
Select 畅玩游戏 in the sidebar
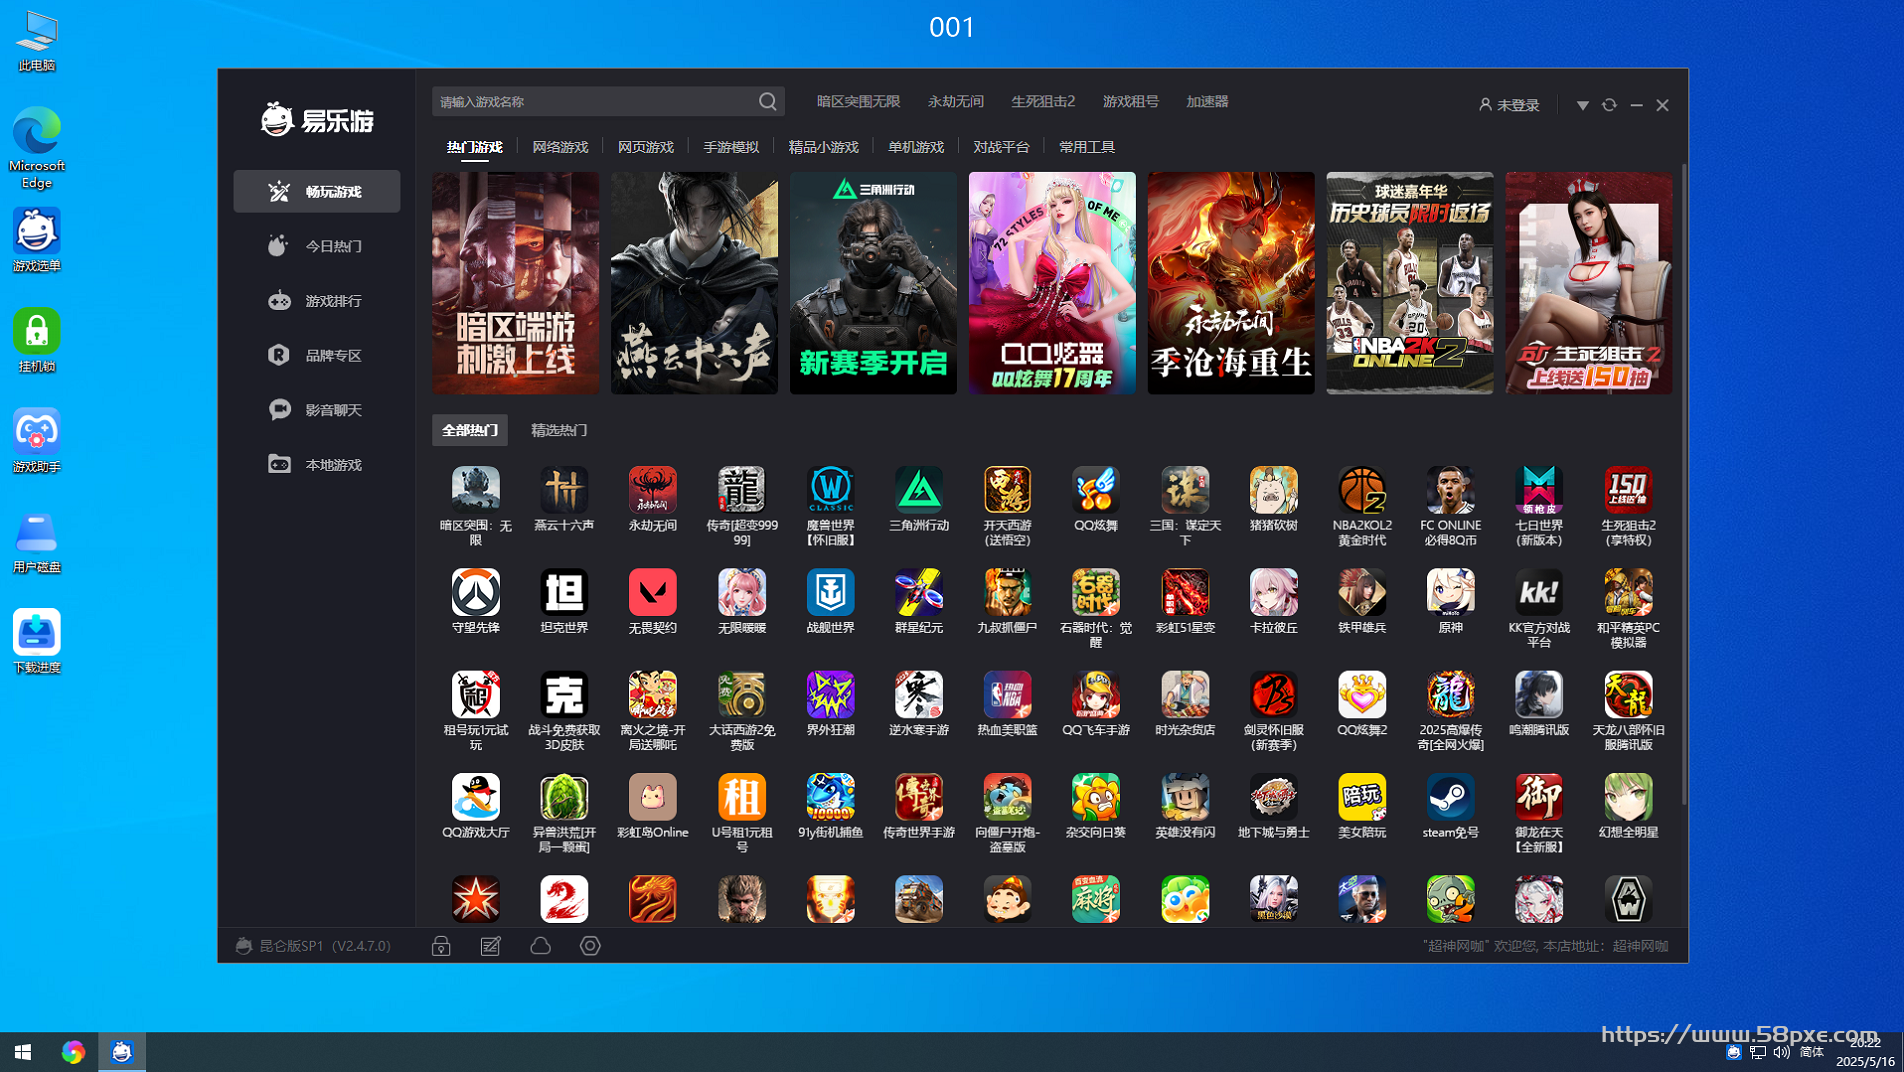click(317, 191)
